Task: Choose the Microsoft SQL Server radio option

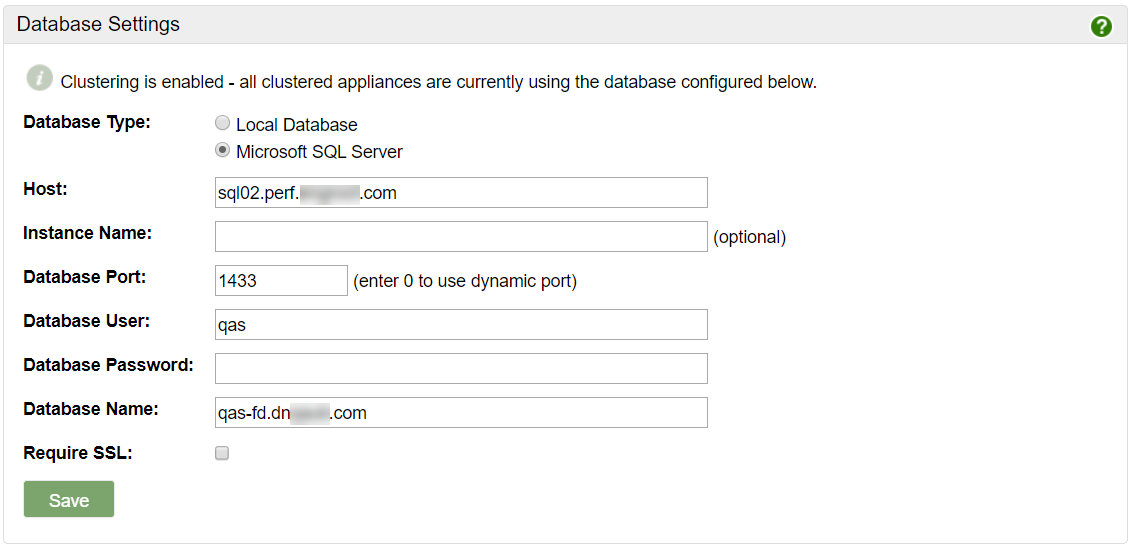Action: pos(223,151)
